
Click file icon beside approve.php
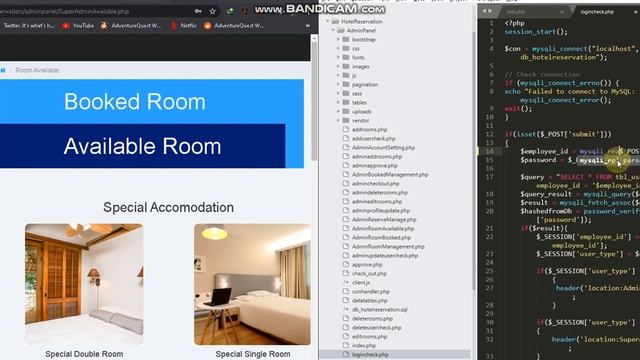tap(346, 264)
